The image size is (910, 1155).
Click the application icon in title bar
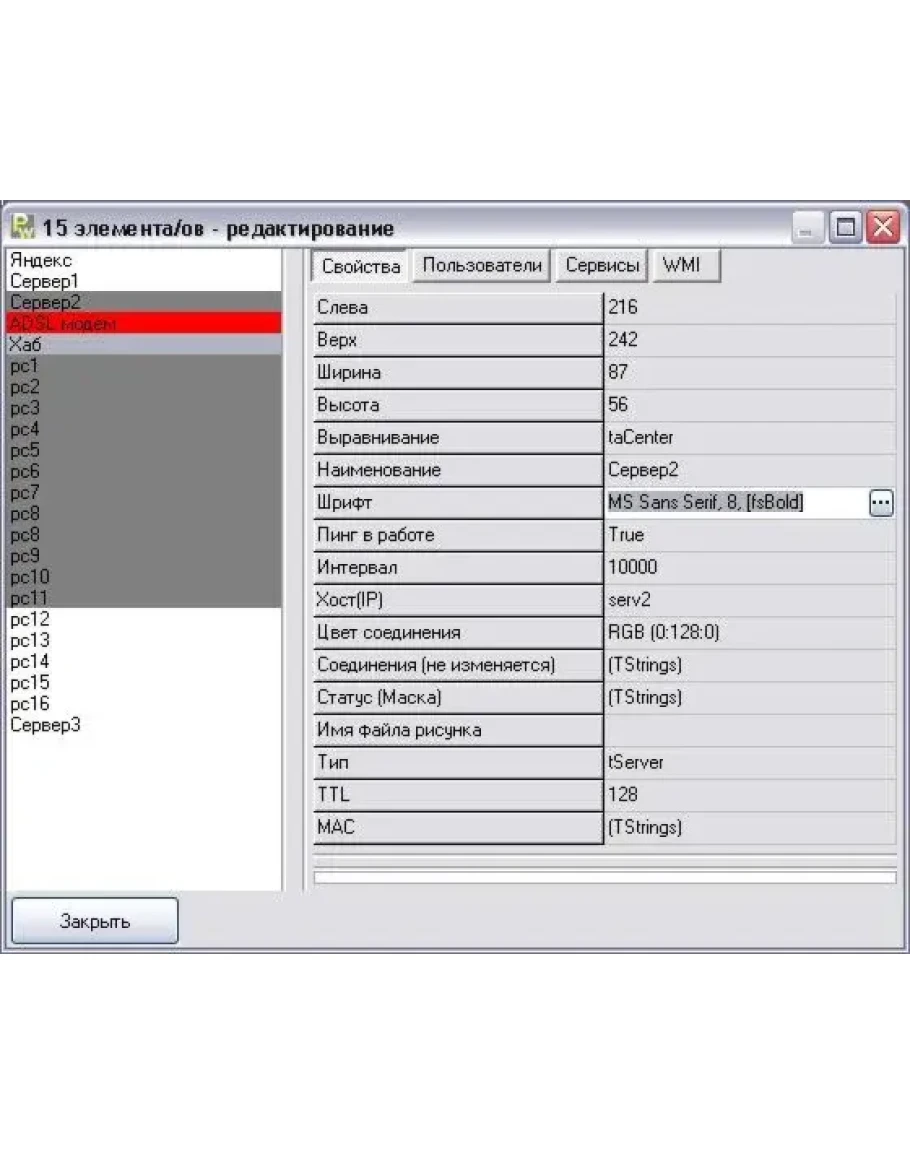(x=22, y=227)
